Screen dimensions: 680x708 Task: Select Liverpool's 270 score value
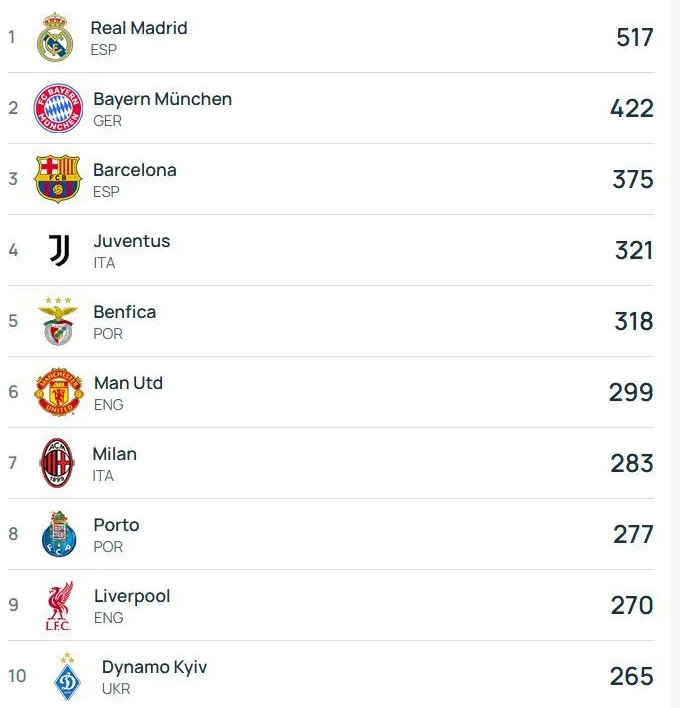tap(632, 606)
